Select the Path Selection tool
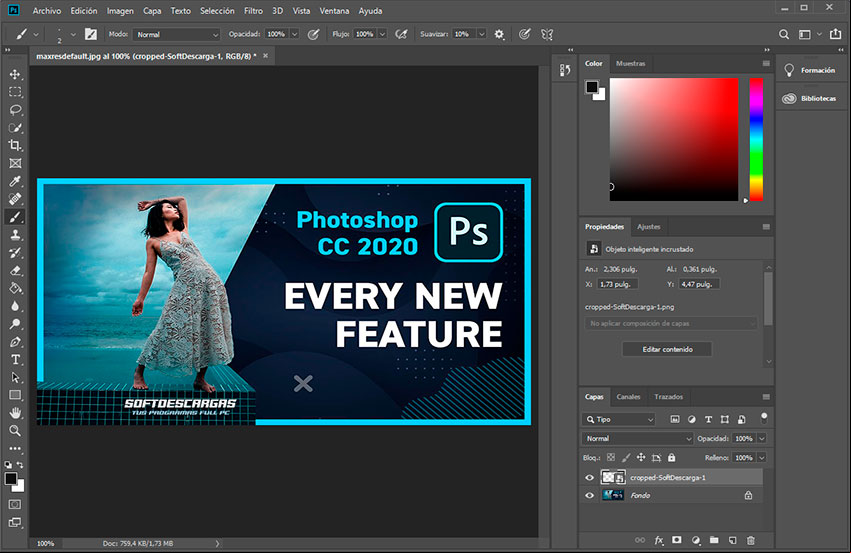Screen dimensions: 851x553 (x=15, y=377)
